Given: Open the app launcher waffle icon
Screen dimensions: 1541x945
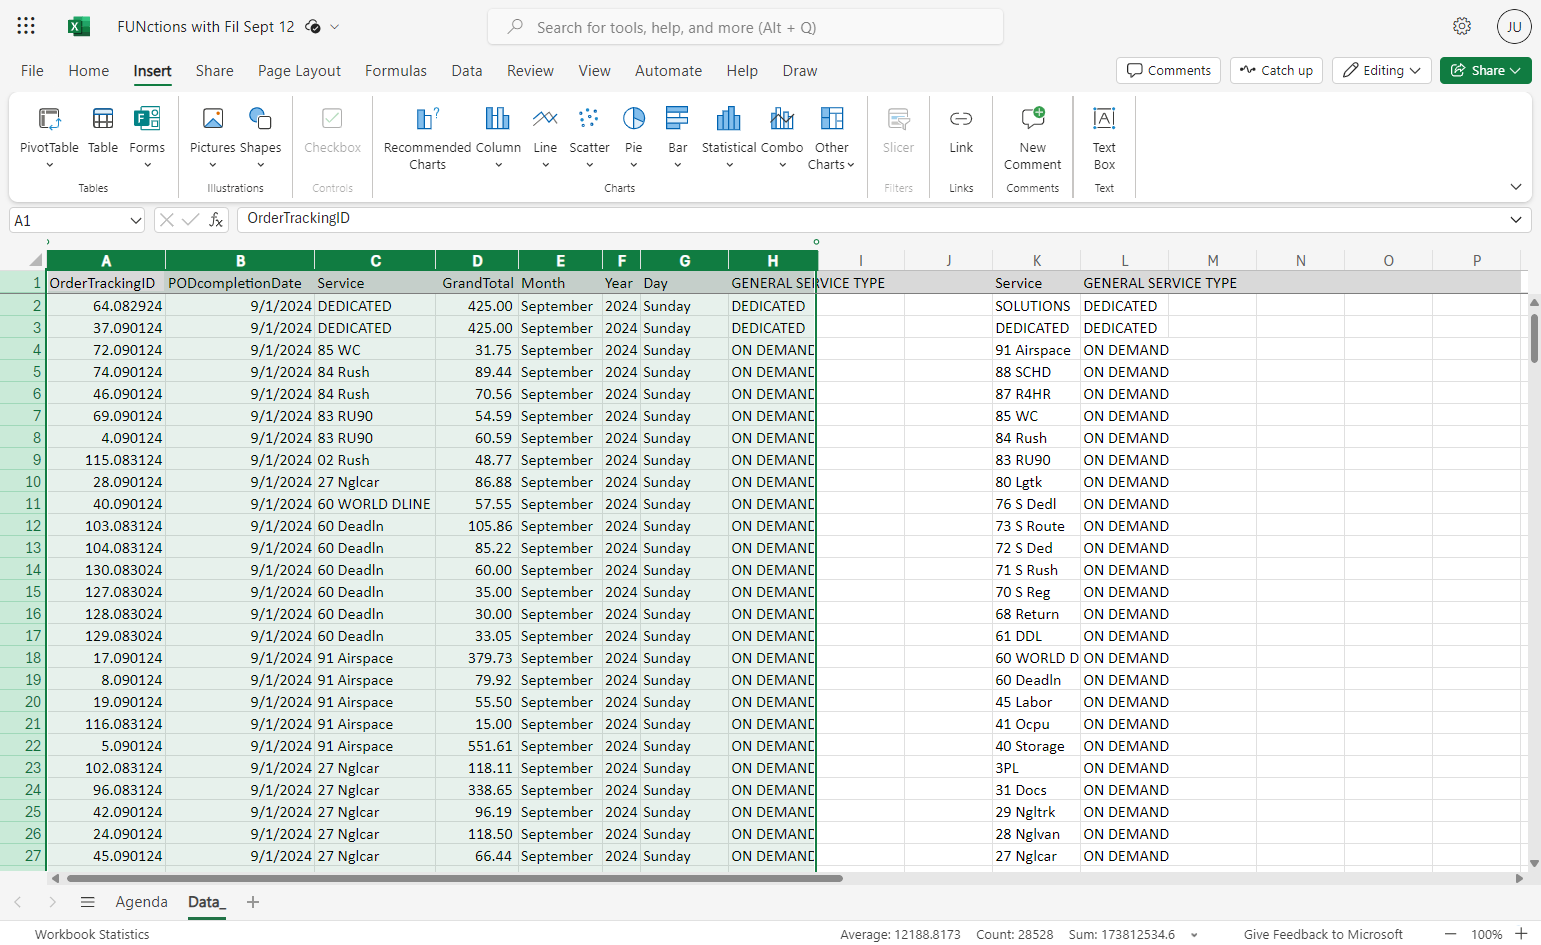Looking at the screenshot, I should pos(26,26).
